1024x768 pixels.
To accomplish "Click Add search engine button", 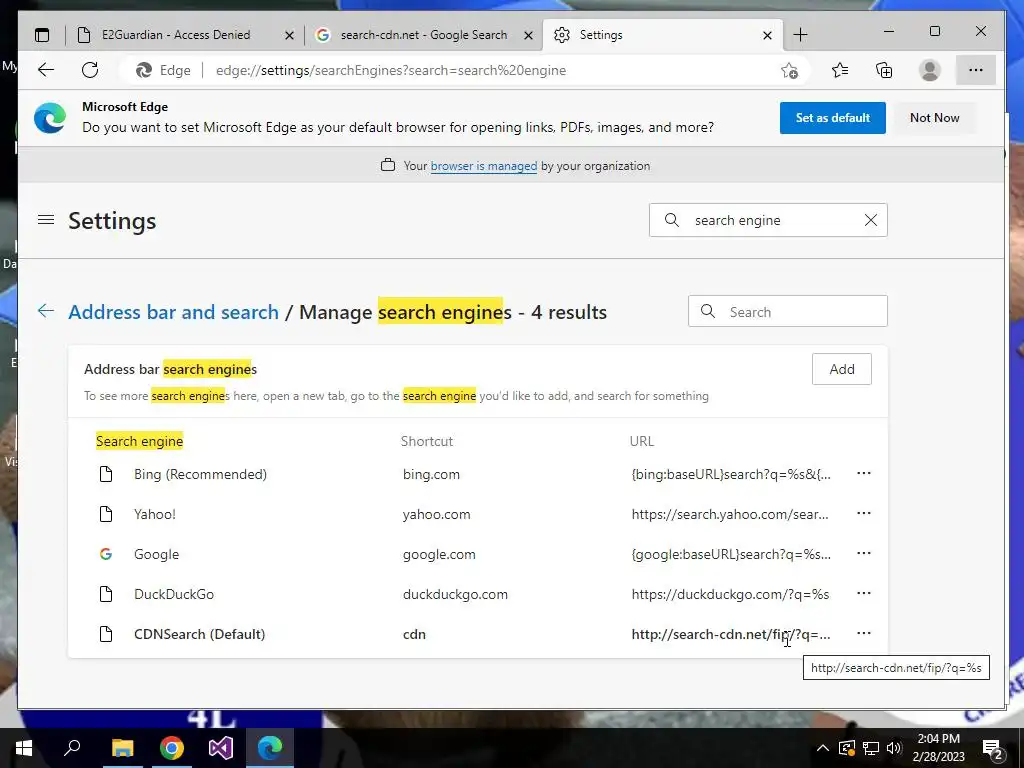I will 842,369.
